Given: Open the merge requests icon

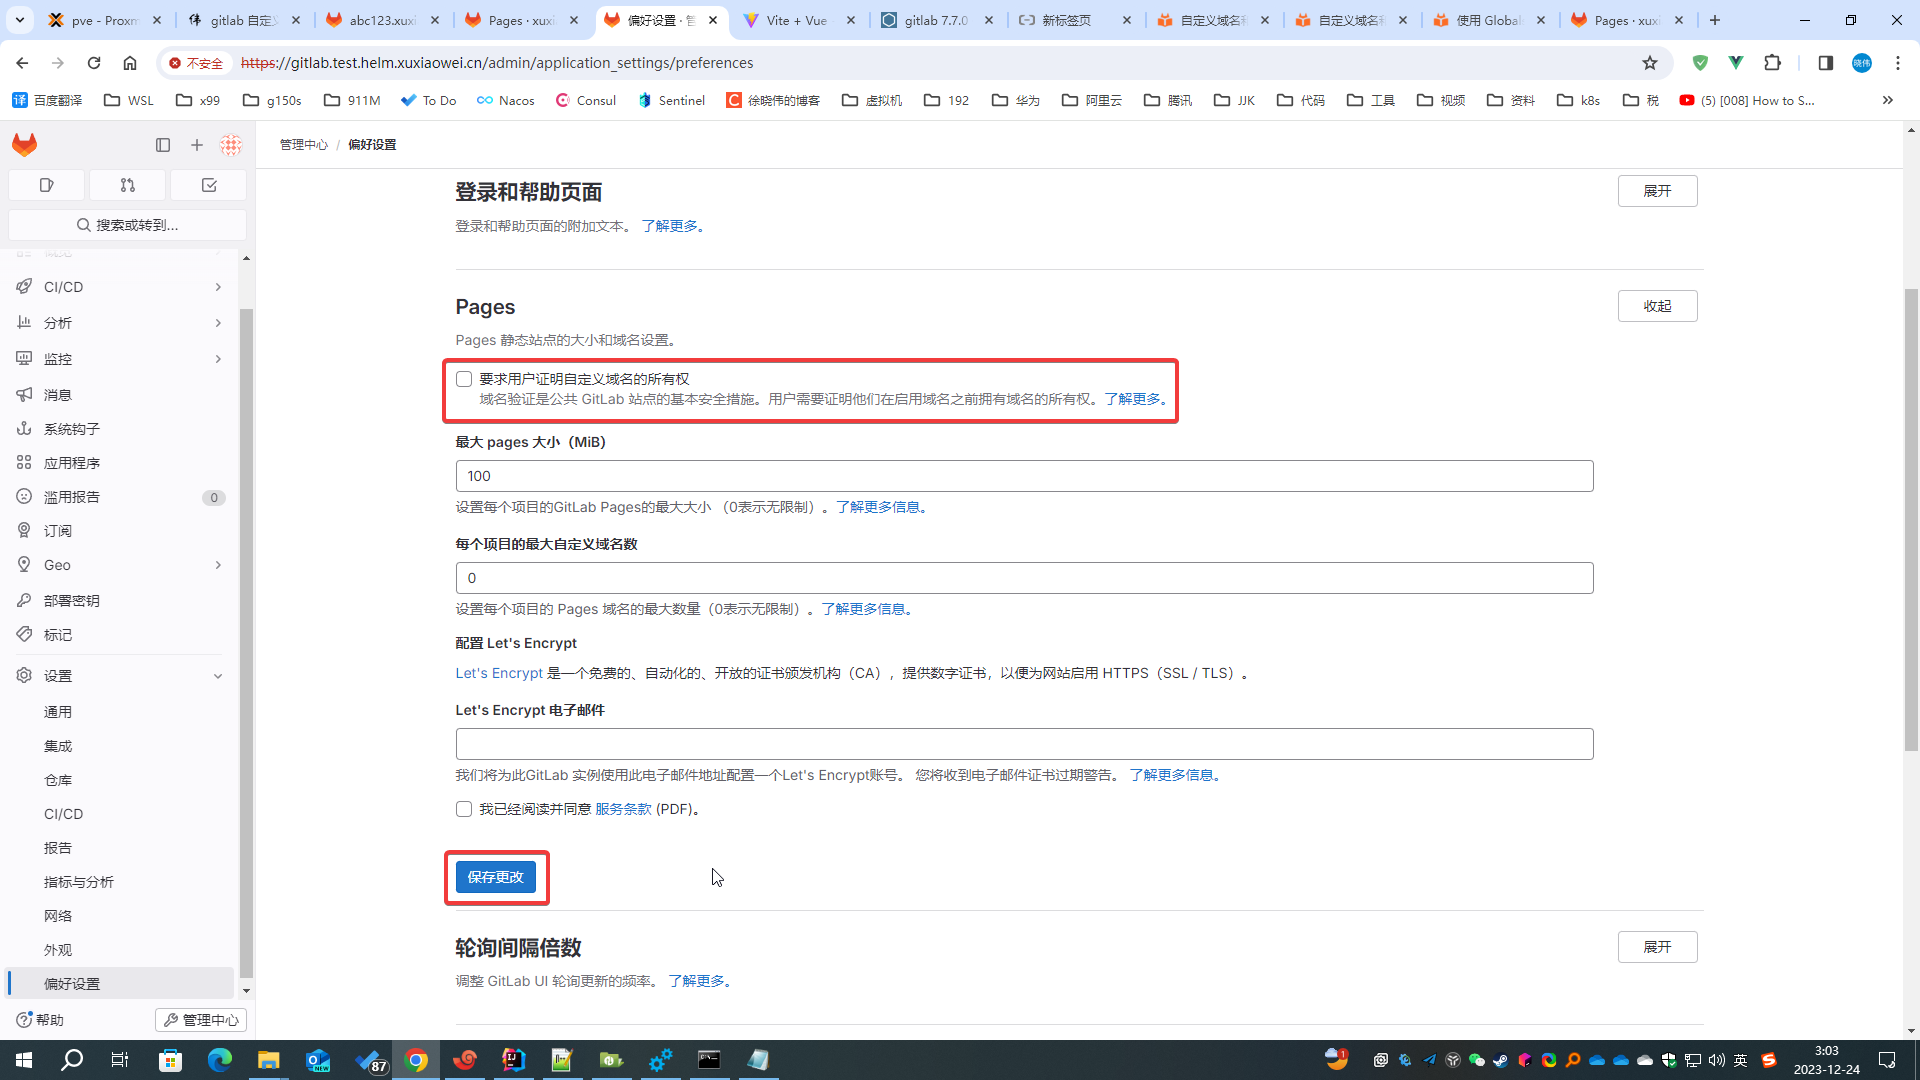Looking at the screenshot, I should click(127, 185).
